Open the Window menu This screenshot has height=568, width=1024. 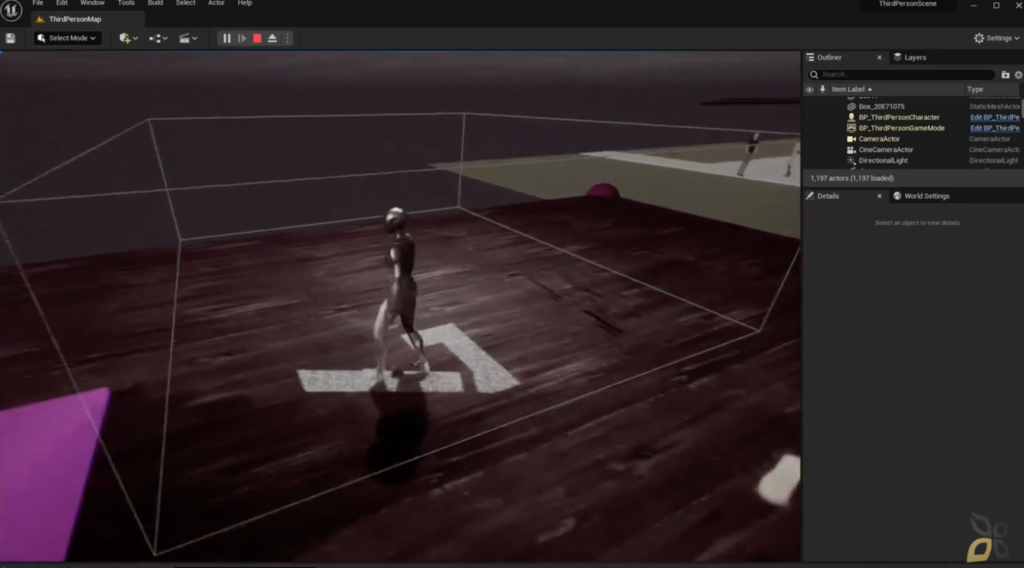tap(92, 3)
